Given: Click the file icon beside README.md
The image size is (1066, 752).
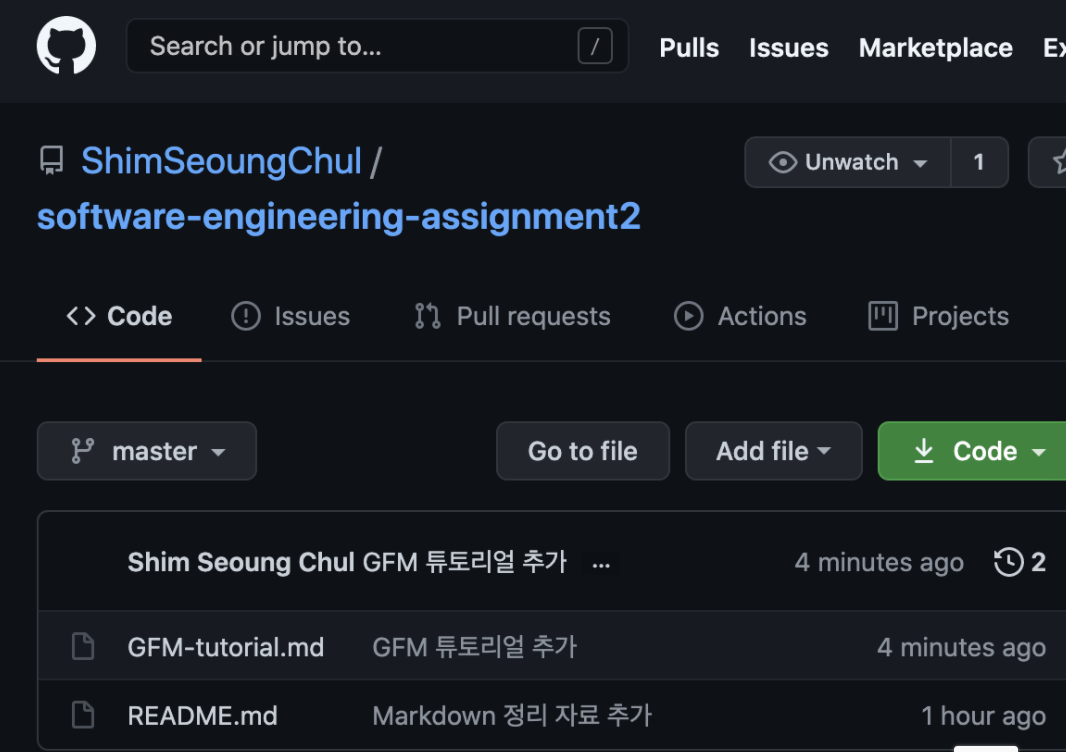Looking at the screenshot, I should coord(82,715).
